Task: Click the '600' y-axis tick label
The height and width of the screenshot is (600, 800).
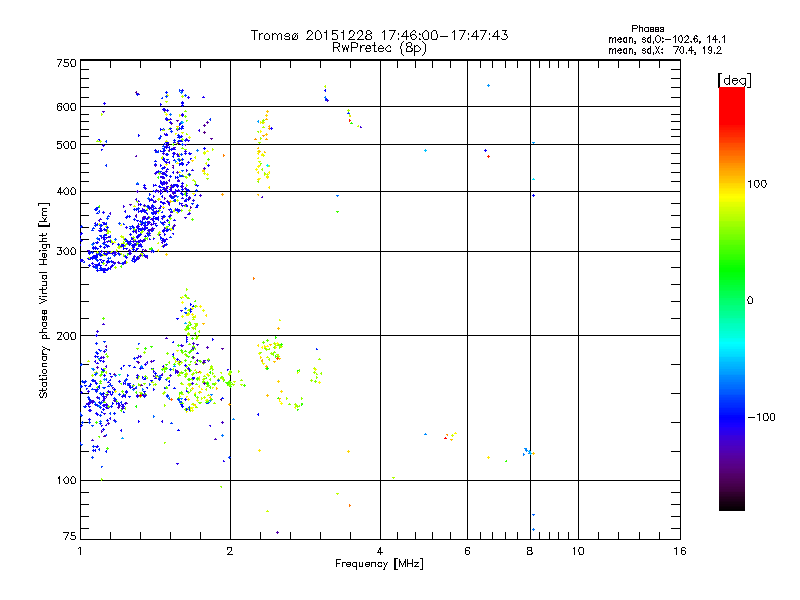Action: coord(66,107)
